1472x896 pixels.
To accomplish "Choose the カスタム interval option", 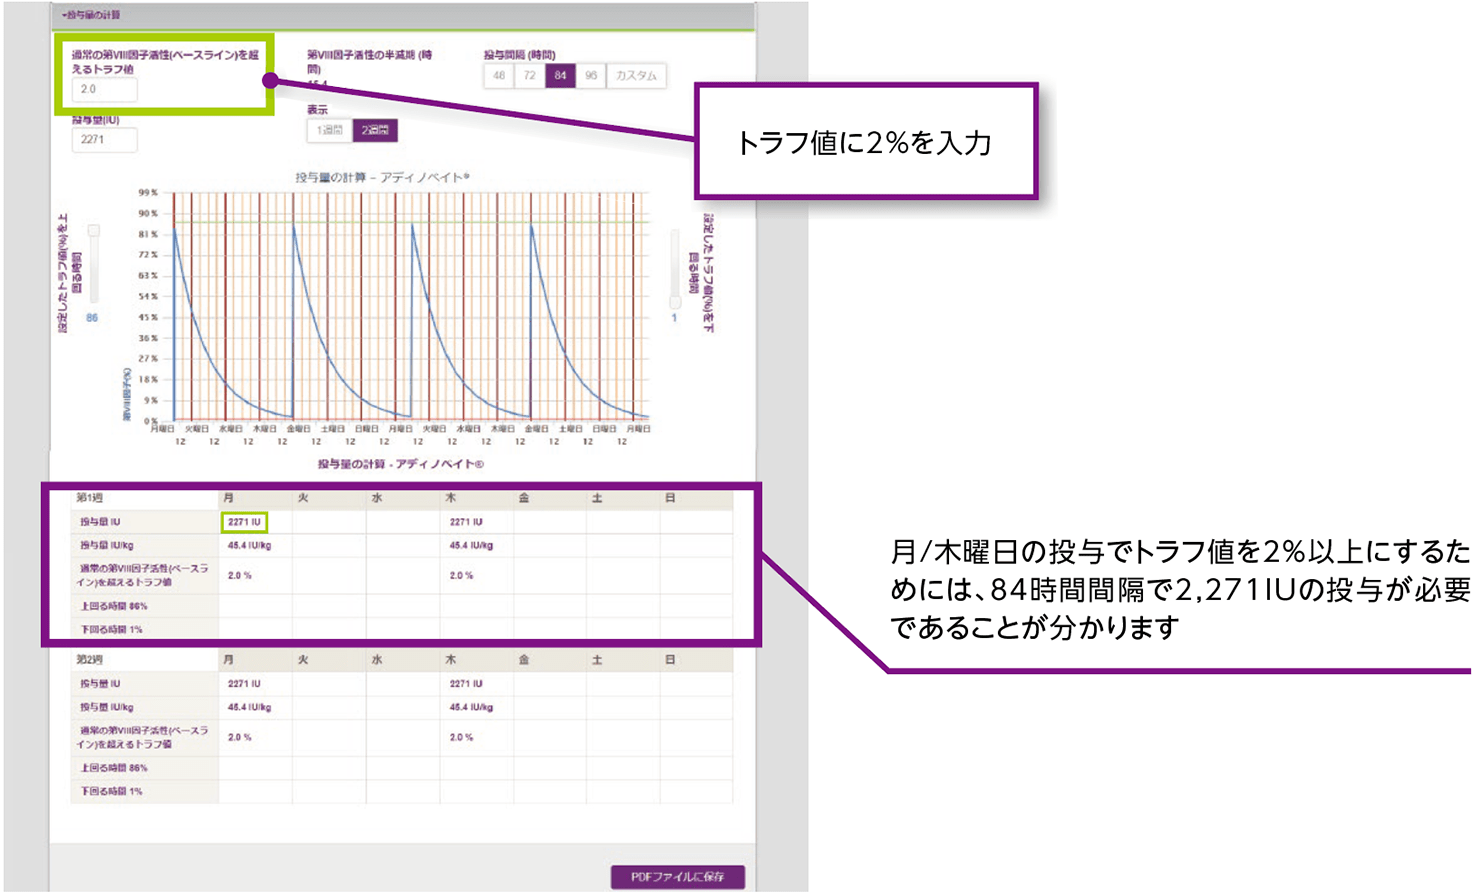I will [636, 75].
